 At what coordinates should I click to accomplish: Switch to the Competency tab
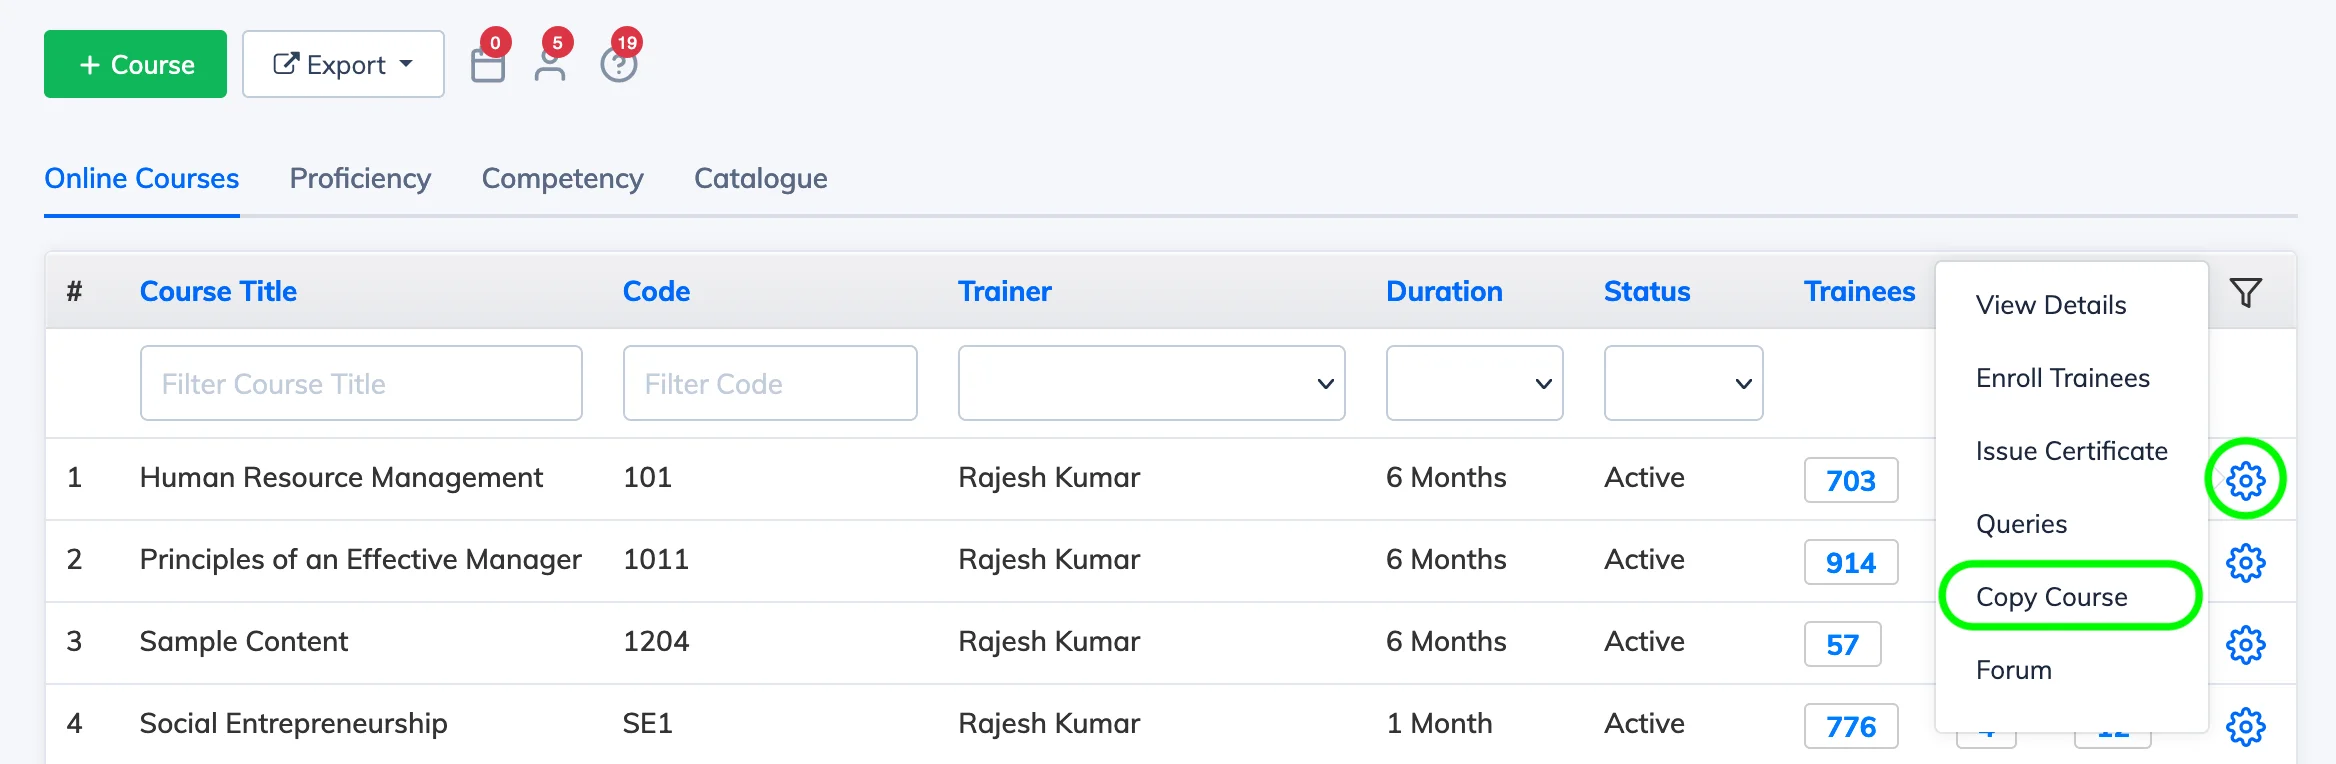point(562,178)
